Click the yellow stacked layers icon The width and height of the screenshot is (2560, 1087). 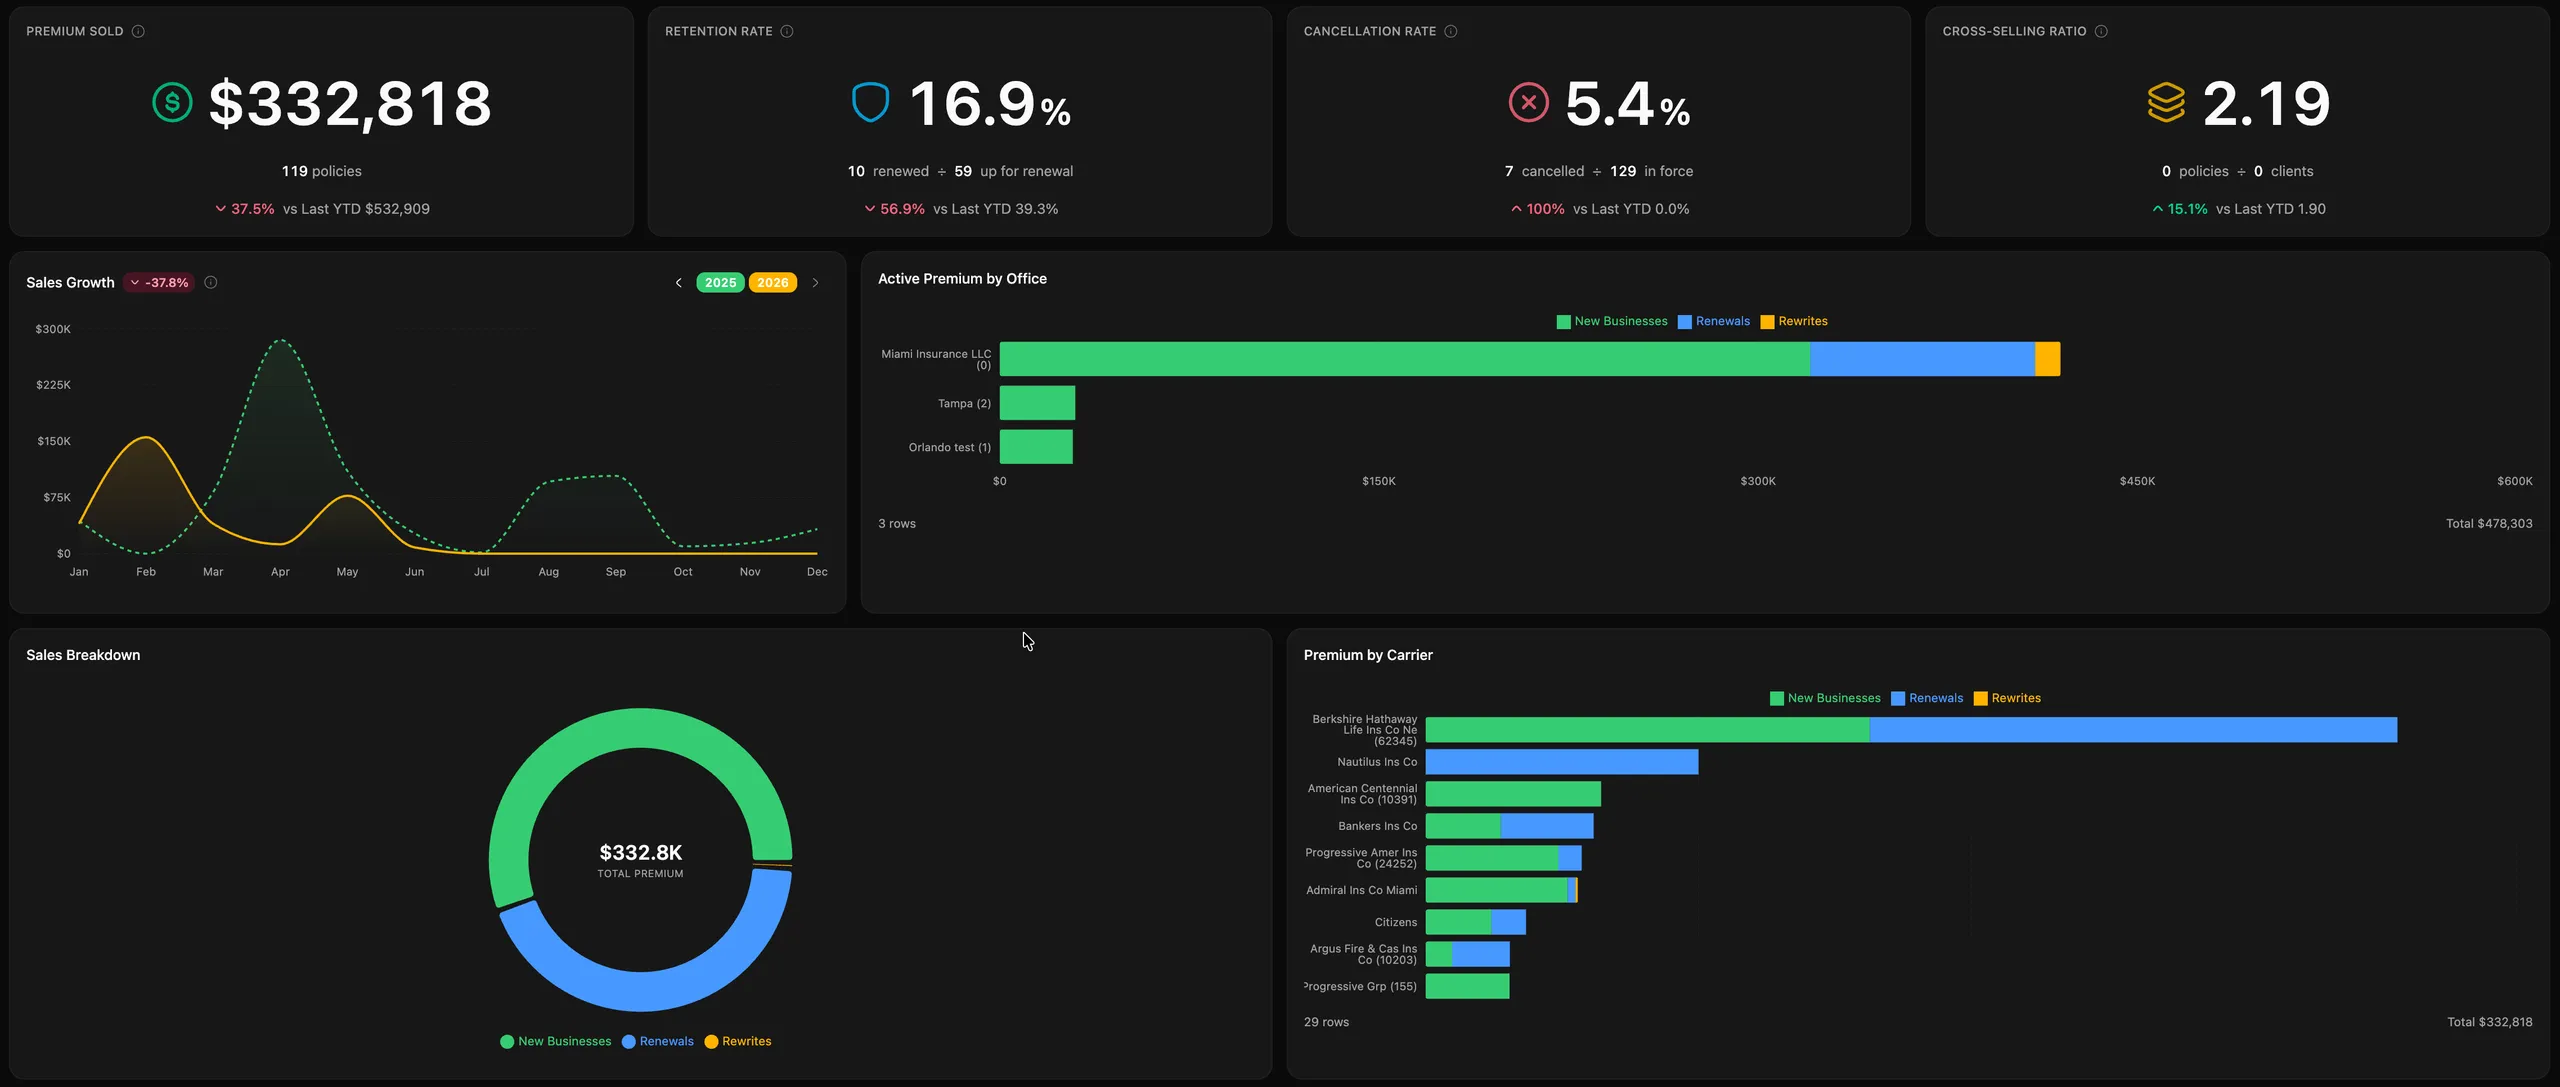pyautogui.click(x=2166, y=102)
